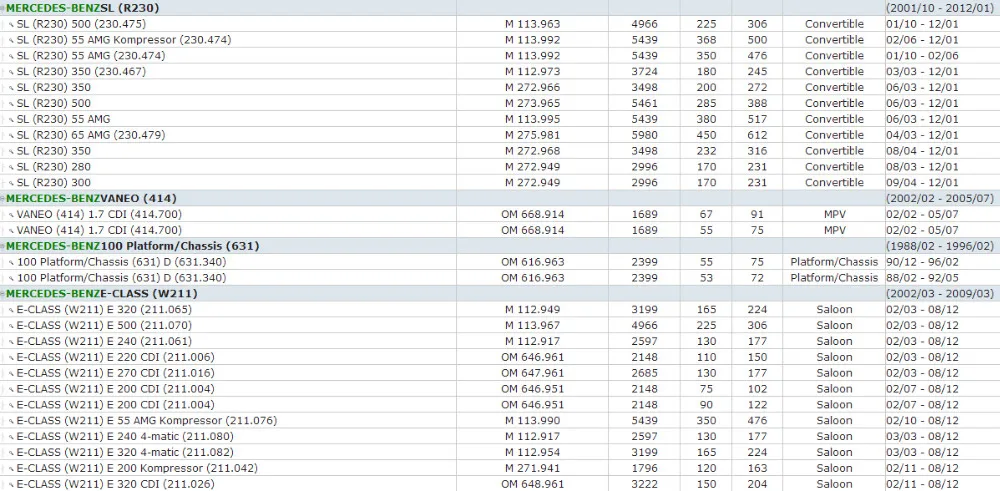Click engine code OM 647.961

tap(533, 373)
